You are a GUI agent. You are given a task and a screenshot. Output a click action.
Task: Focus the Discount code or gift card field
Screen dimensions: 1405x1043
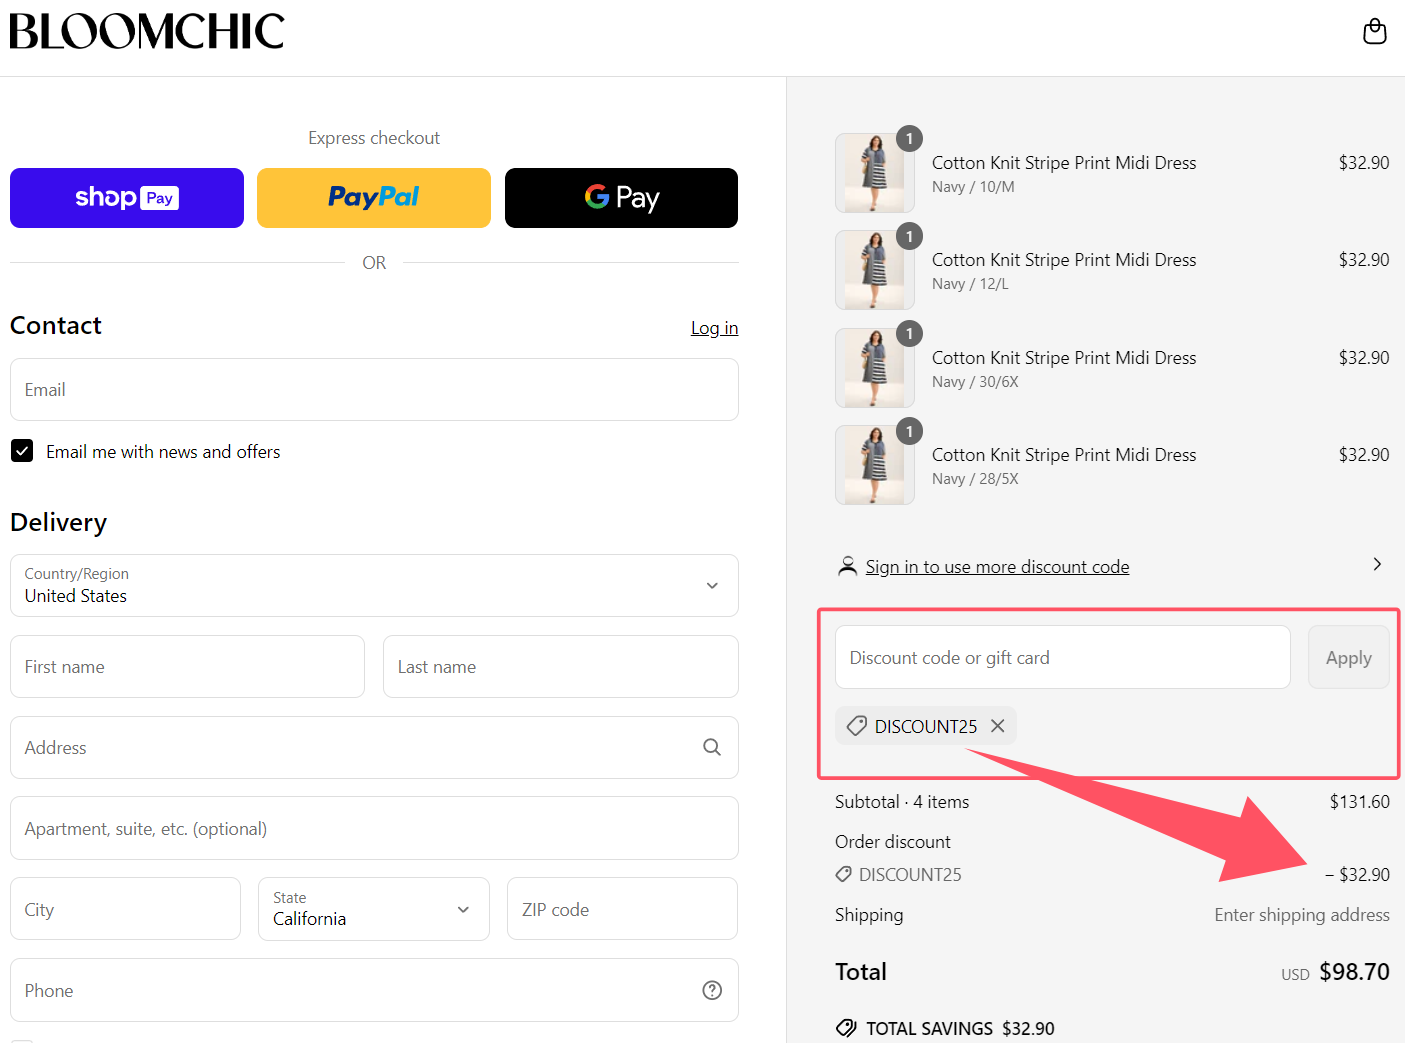(x=1063, y=657)
